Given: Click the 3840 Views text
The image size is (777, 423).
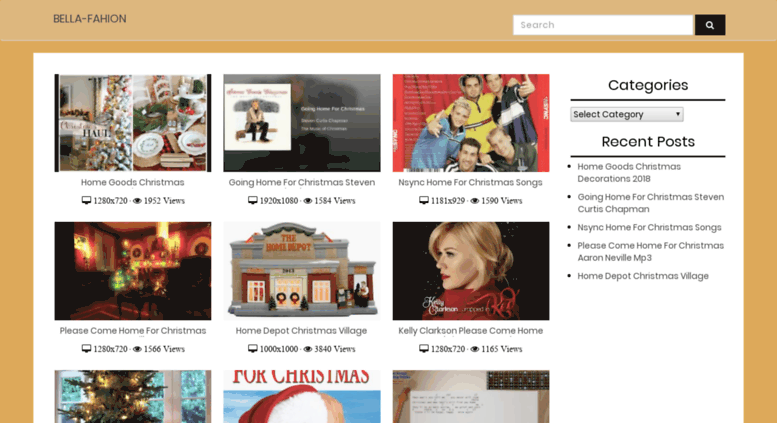Looking at the screenshot, I should [334, 349].
